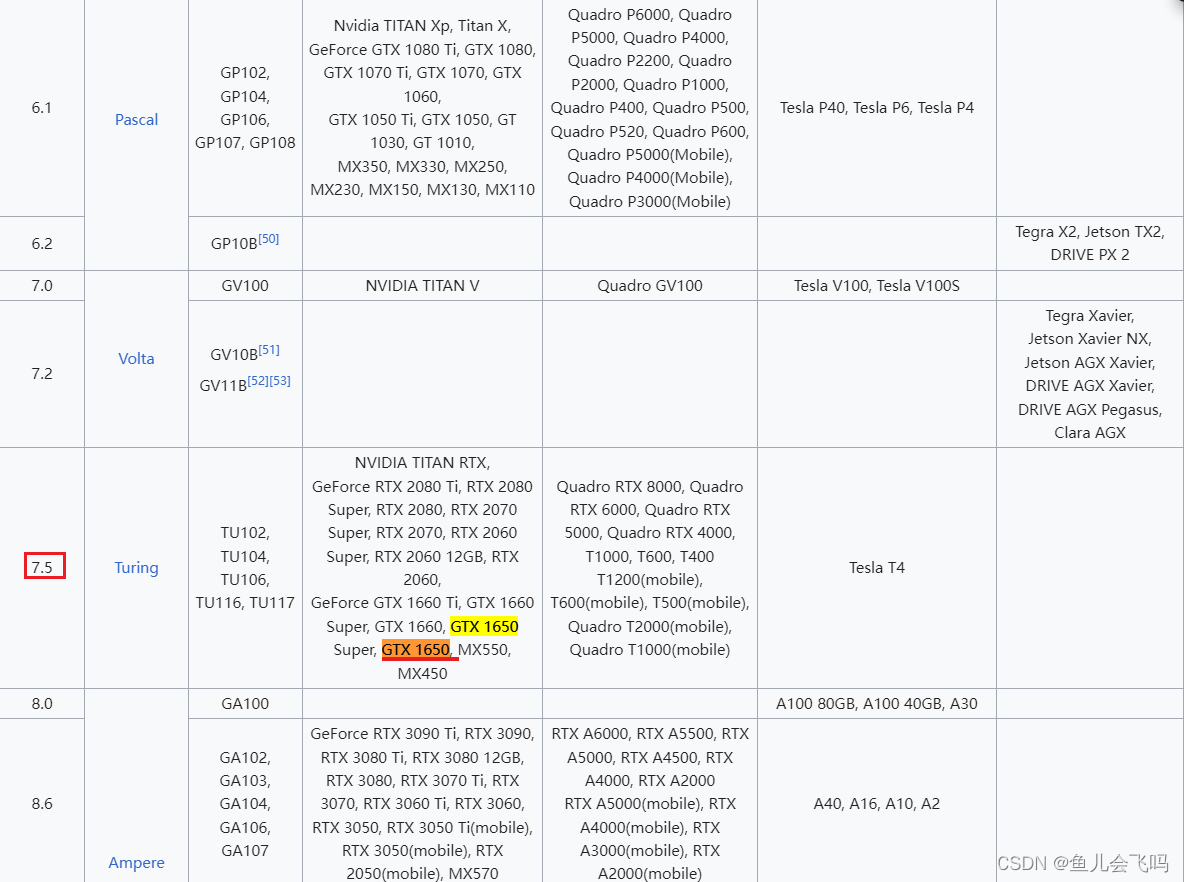Screen dimensions: 1184x882
Task: Click the Nvidia TITAN Xp GeForce list cell
Action: tap(422, 108)
